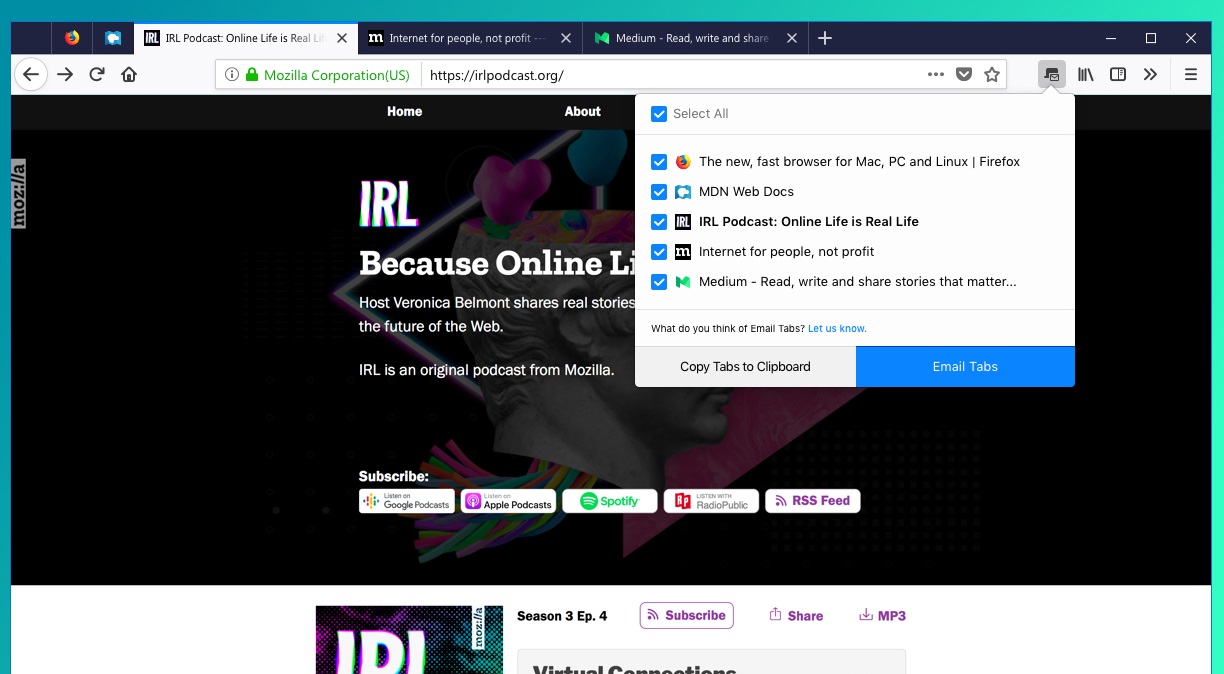
Task: Close the IRL Podcast tab
Action: pos(342,38)
